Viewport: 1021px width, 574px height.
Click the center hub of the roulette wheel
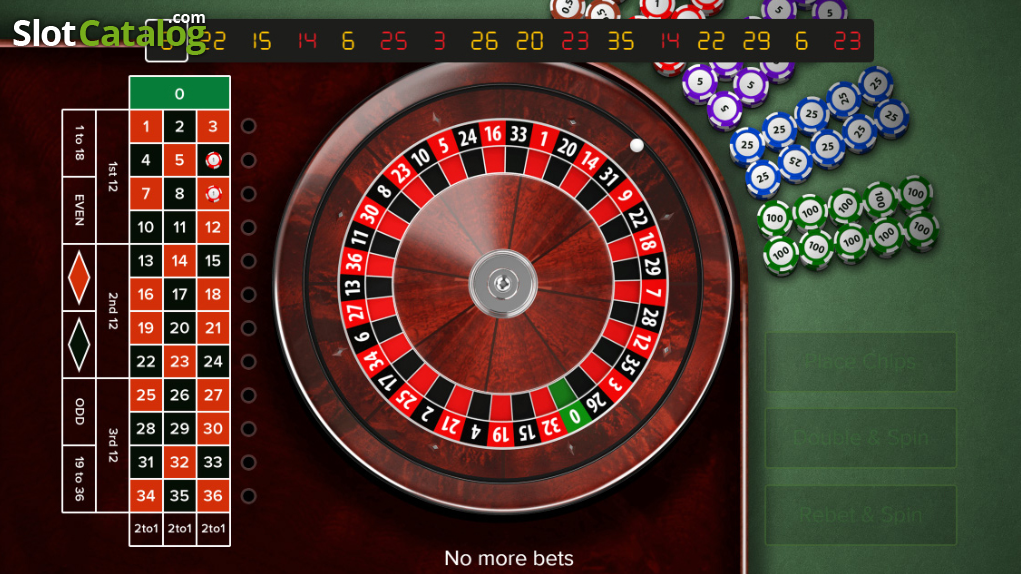[503, 284]
